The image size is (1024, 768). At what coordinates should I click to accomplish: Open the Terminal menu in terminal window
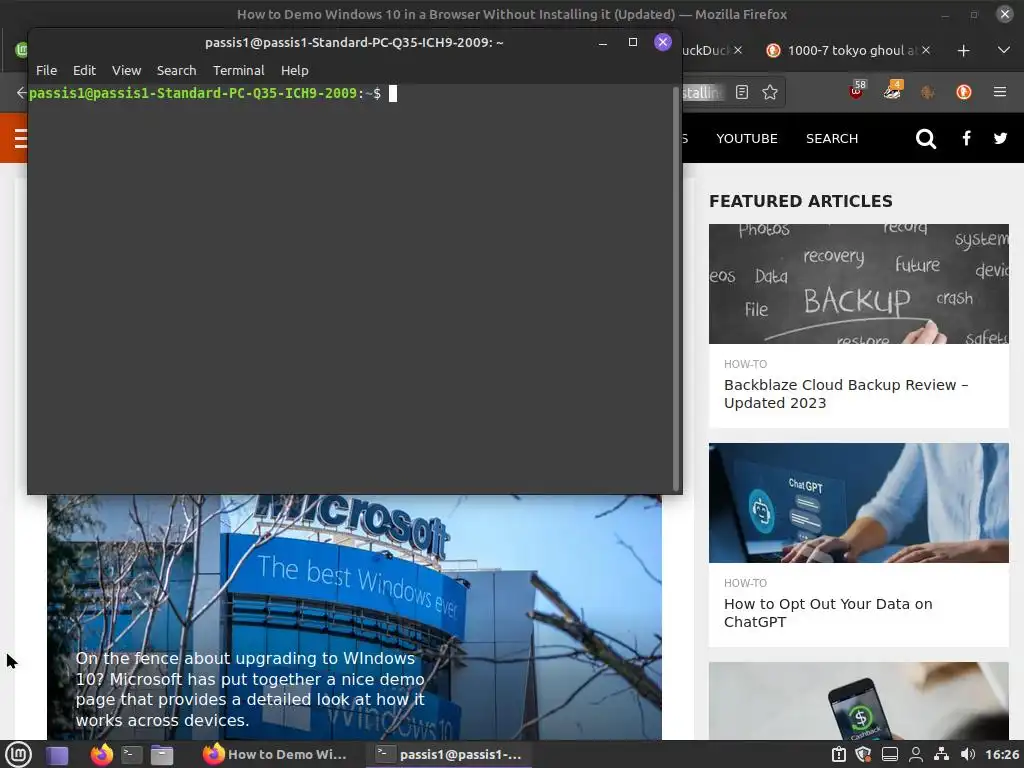pos(238,71)
